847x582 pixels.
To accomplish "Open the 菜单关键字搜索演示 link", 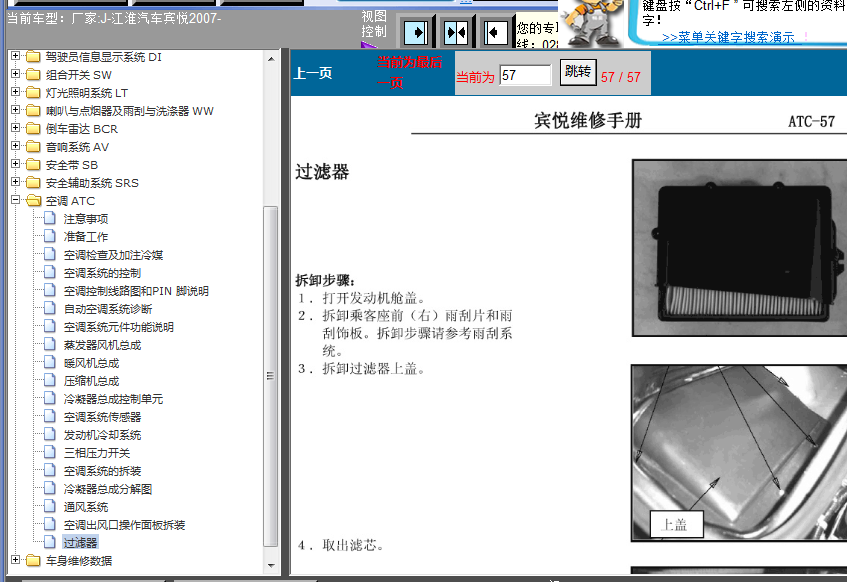I will (728, 37).
